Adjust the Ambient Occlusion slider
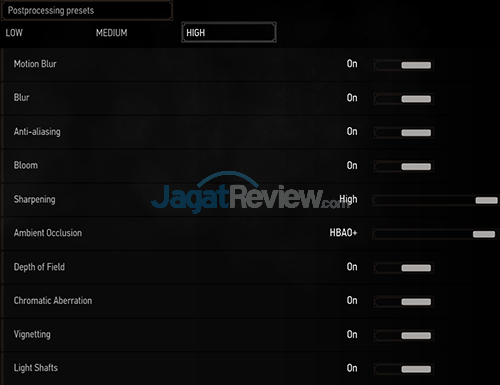This screenshot has width=500, height=385. pyautogui.click(x=435, y=234)
